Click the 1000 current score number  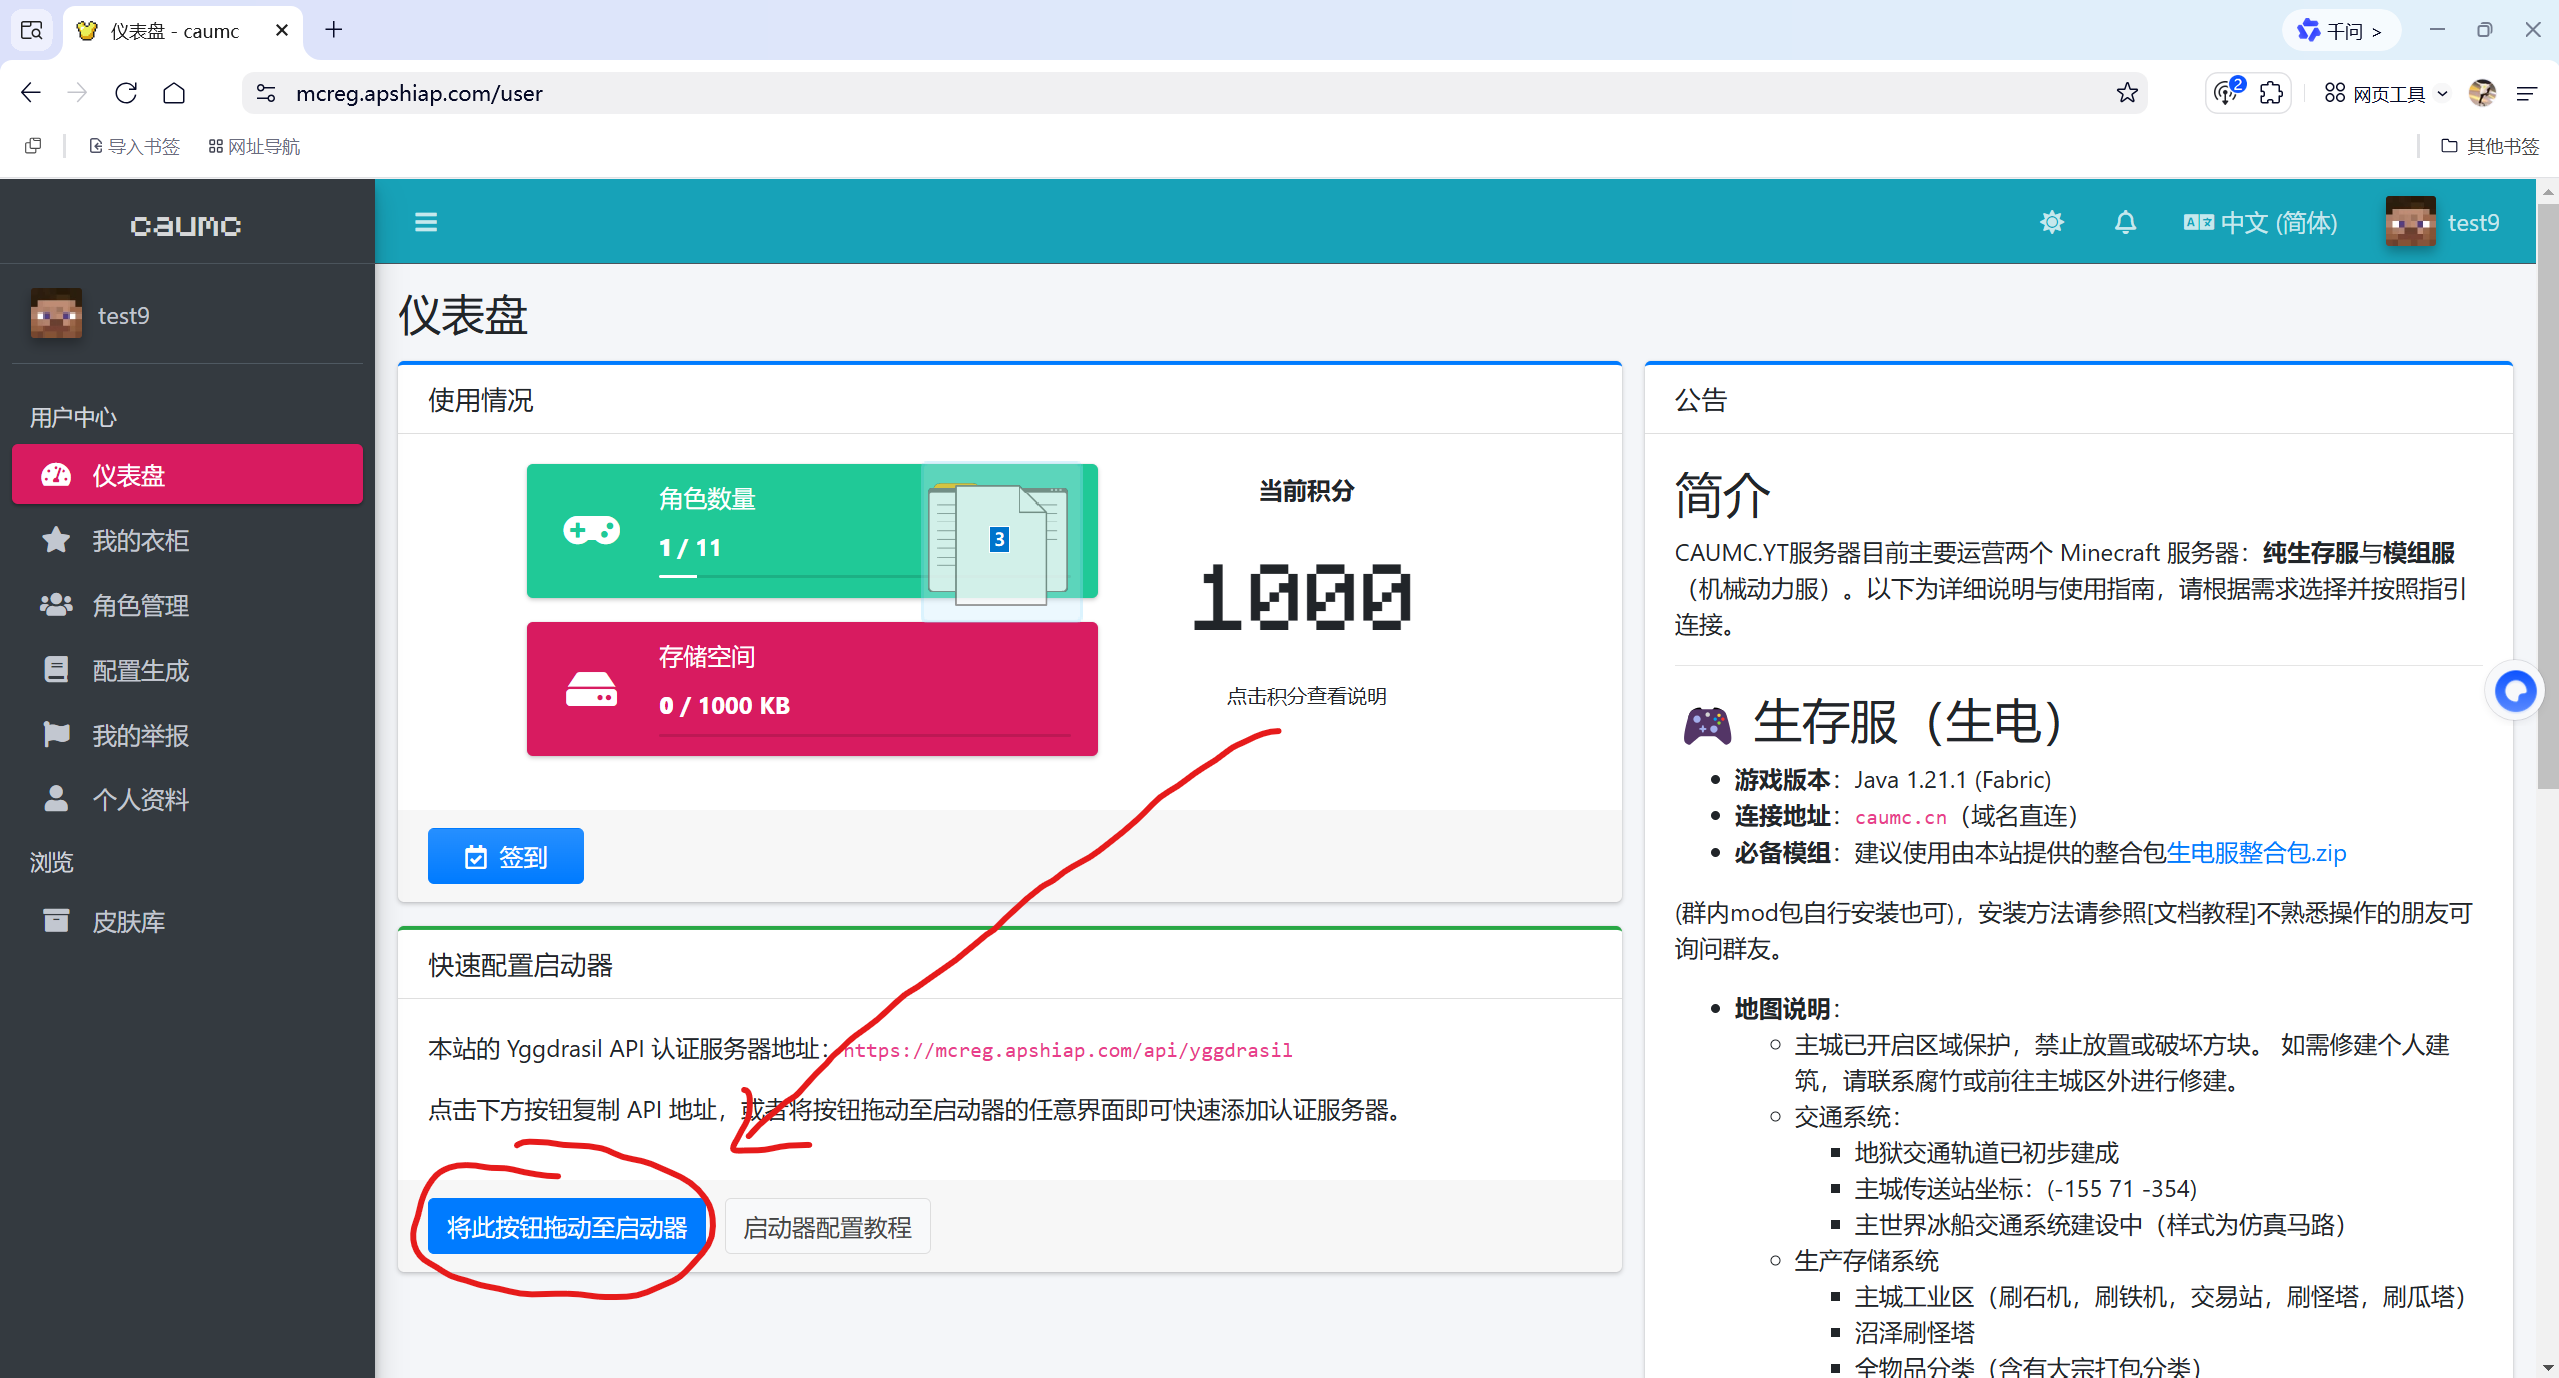[1304, 597]
